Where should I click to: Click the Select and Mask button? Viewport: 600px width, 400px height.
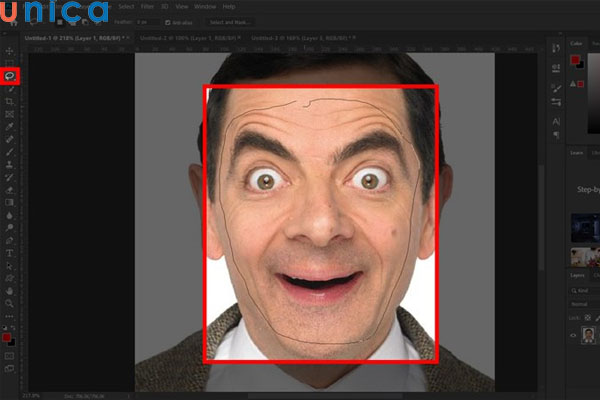[x=230, y=21]
